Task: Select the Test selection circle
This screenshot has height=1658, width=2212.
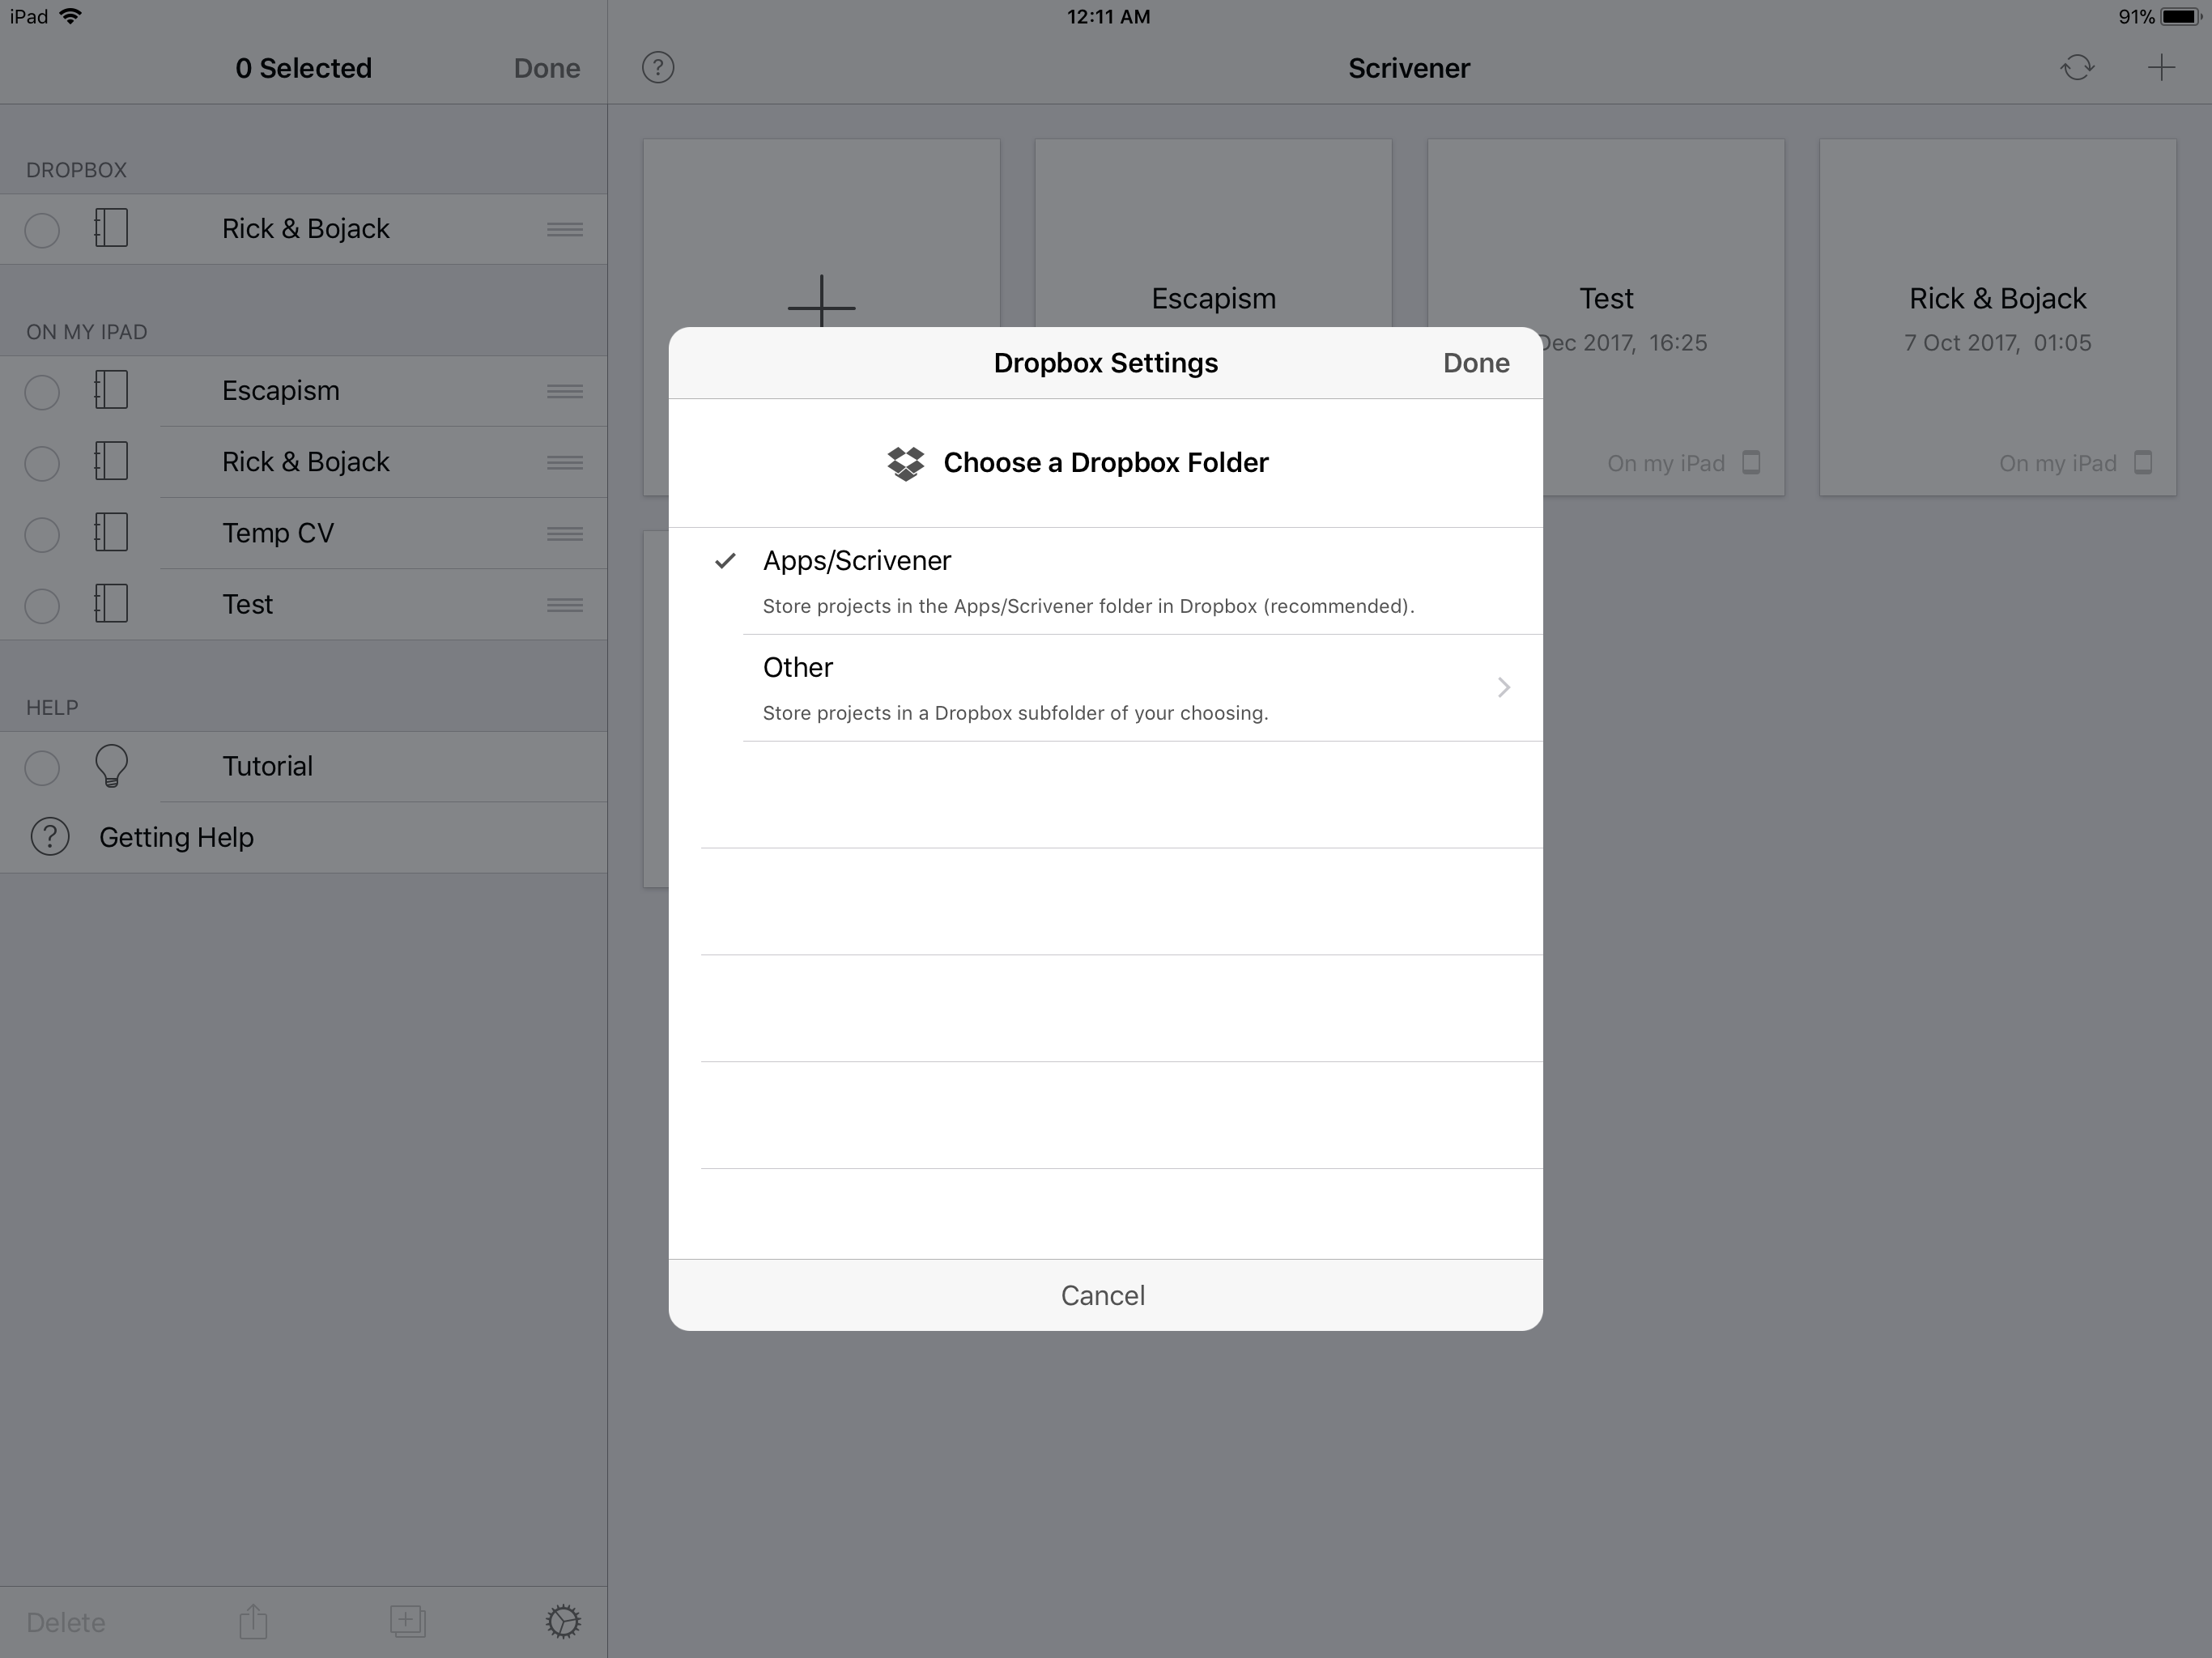Action: point(42,605)
